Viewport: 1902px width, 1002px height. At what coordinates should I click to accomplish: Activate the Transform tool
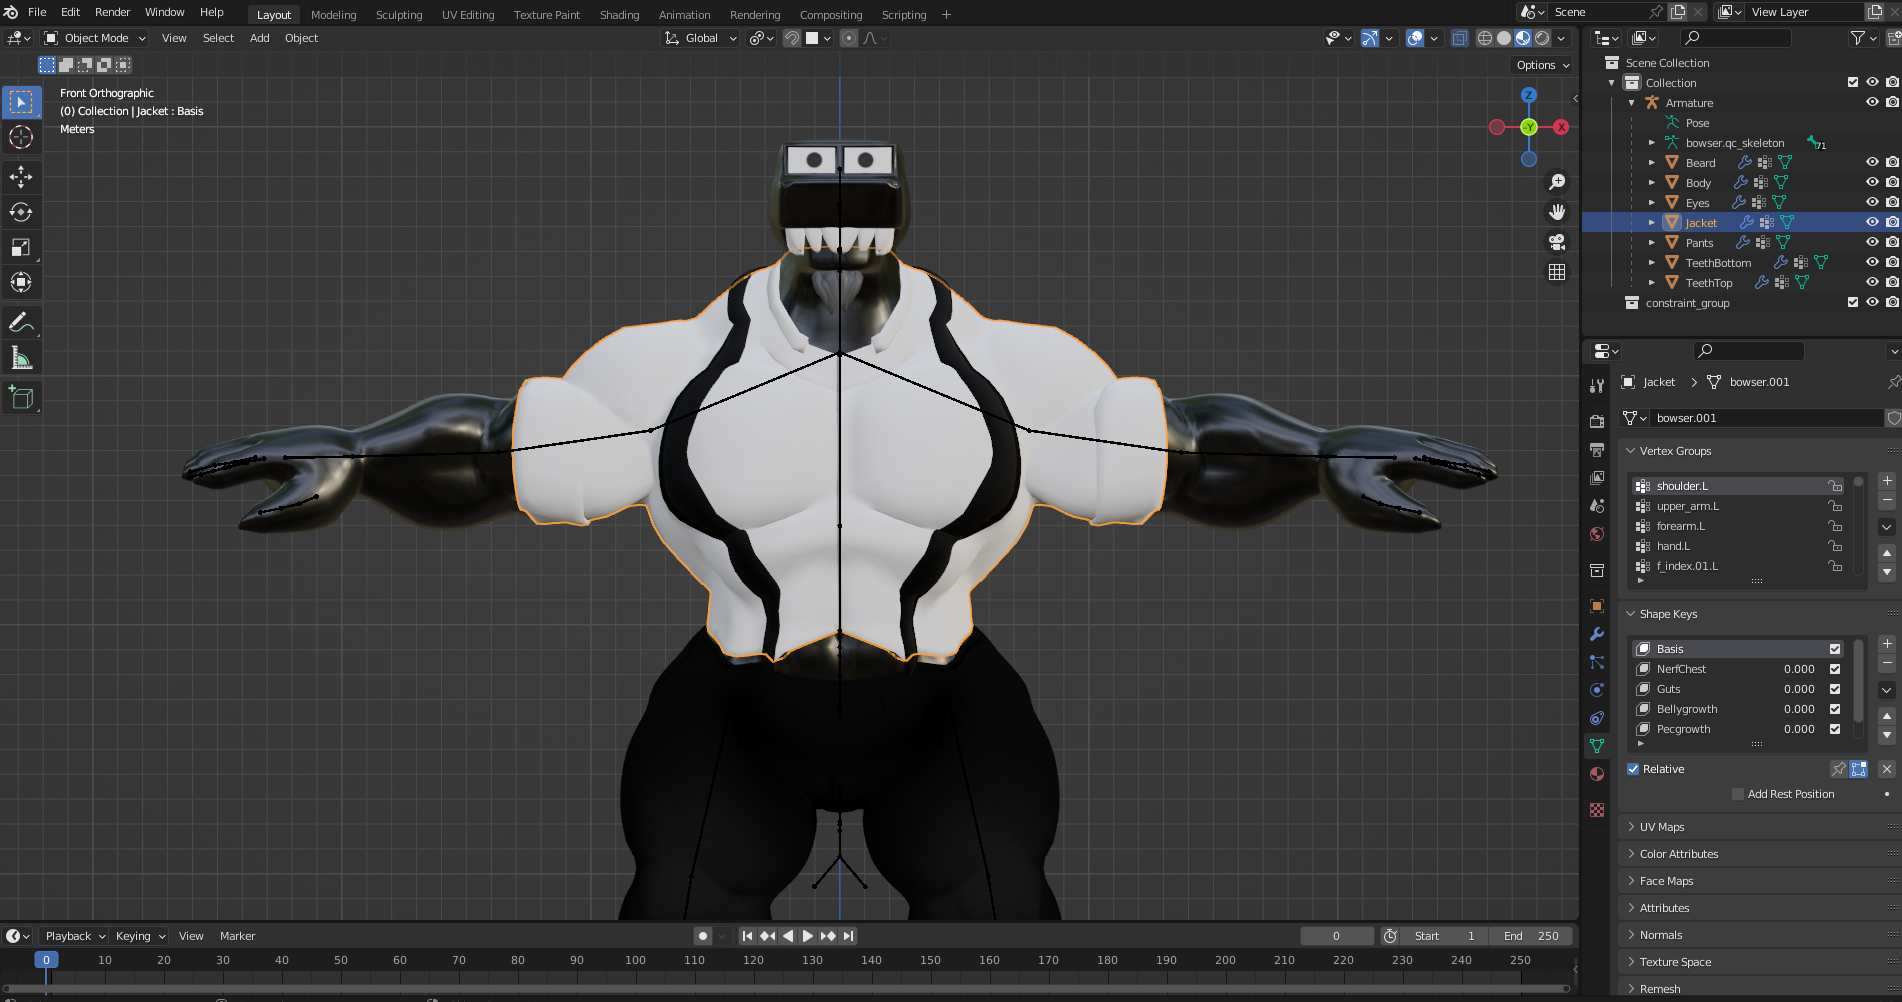point(21,283)
